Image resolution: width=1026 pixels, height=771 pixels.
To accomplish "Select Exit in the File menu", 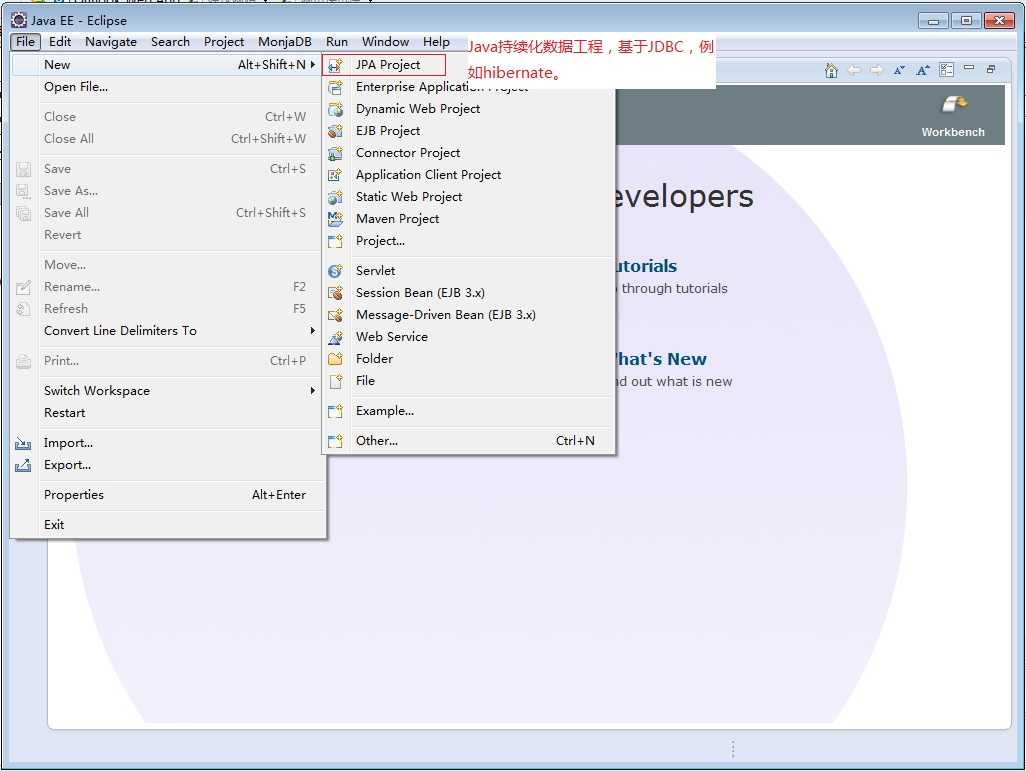I will pyautogui.click(x=169, y=525).
